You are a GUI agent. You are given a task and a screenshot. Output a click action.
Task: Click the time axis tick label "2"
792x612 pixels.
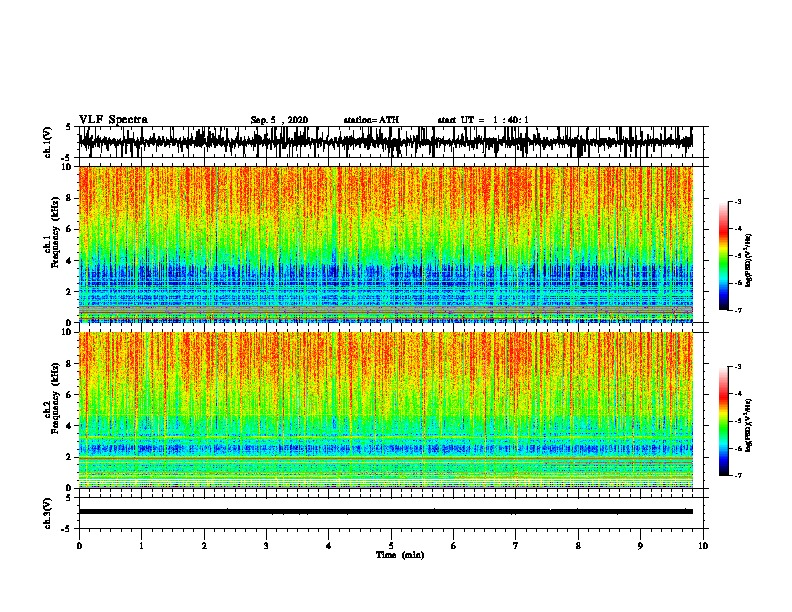(x=204, y=546)
